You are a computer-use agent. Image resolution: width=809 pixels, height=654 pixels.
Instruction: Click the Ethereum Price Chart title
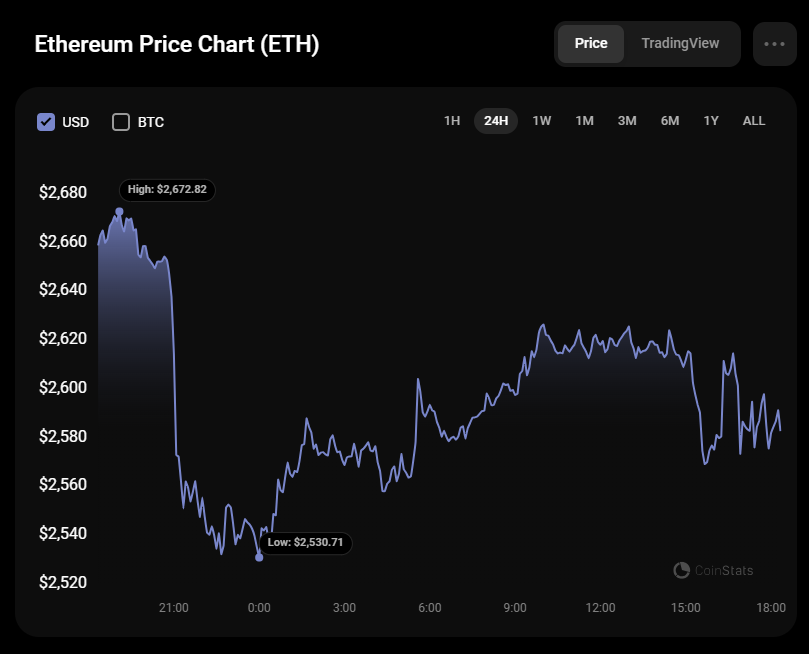[177, 44]
